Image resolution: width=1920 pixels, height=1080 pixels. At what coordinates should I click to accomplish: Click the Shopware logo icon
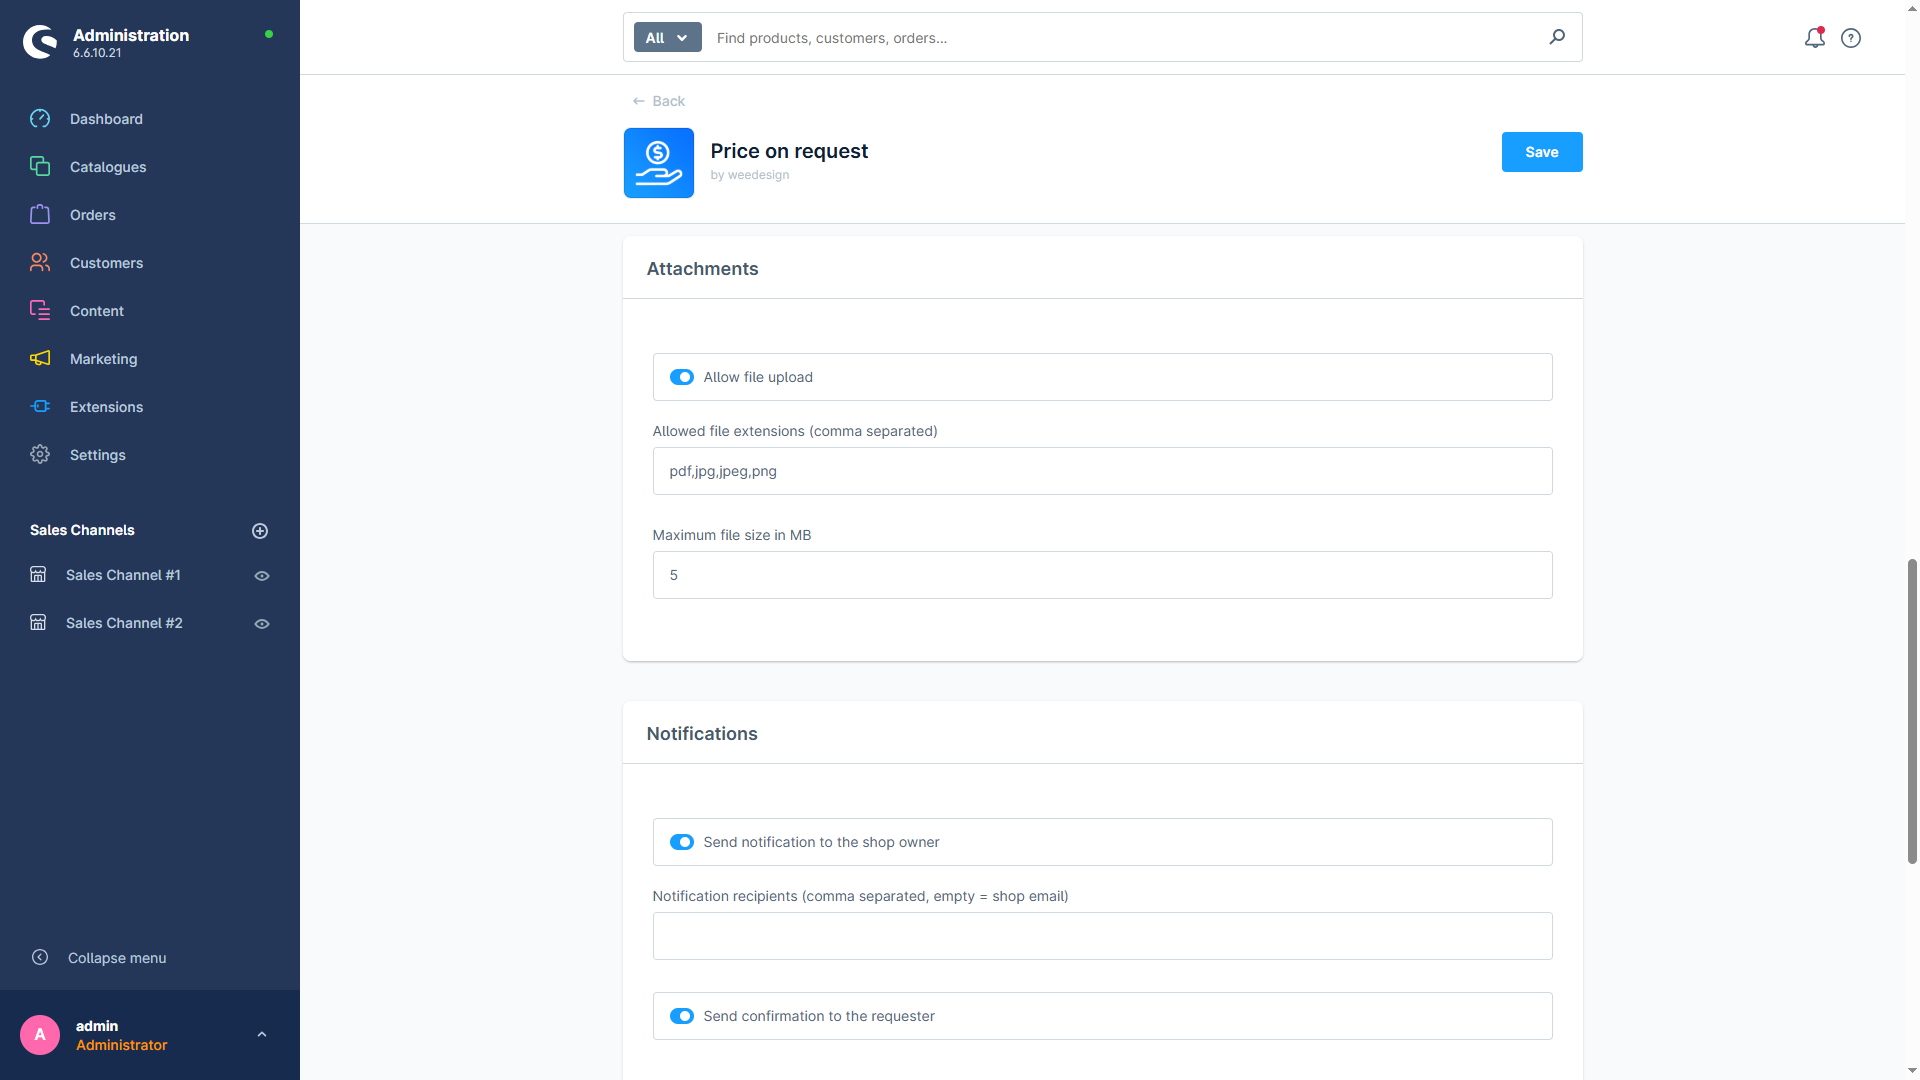[40, 42]
